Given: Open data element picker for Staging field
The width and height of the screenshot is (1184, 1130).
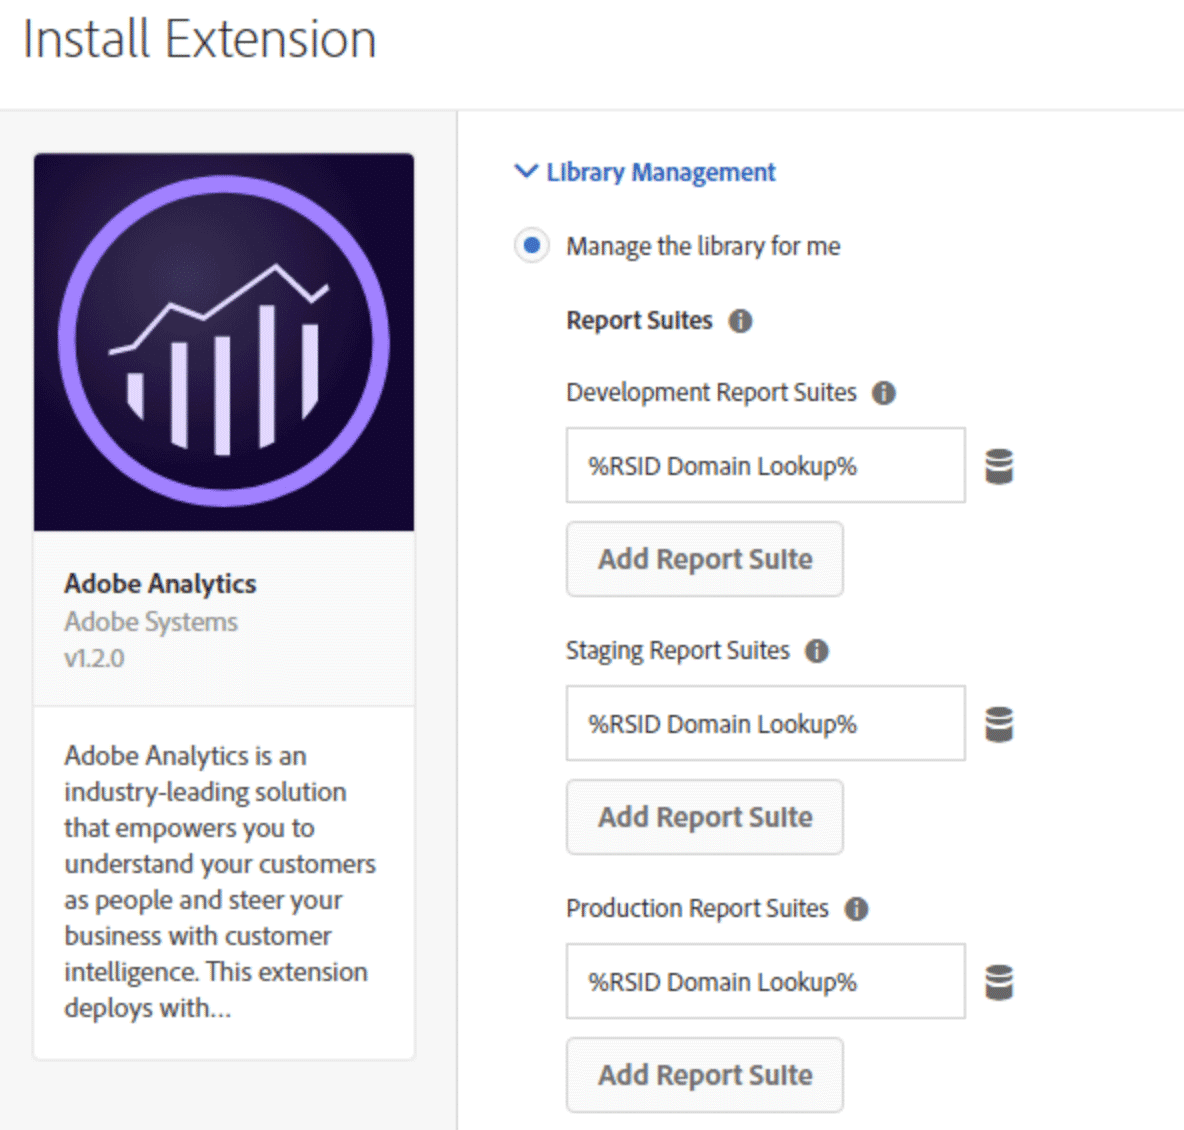Looking at the screenshot, I should (999, 724).
